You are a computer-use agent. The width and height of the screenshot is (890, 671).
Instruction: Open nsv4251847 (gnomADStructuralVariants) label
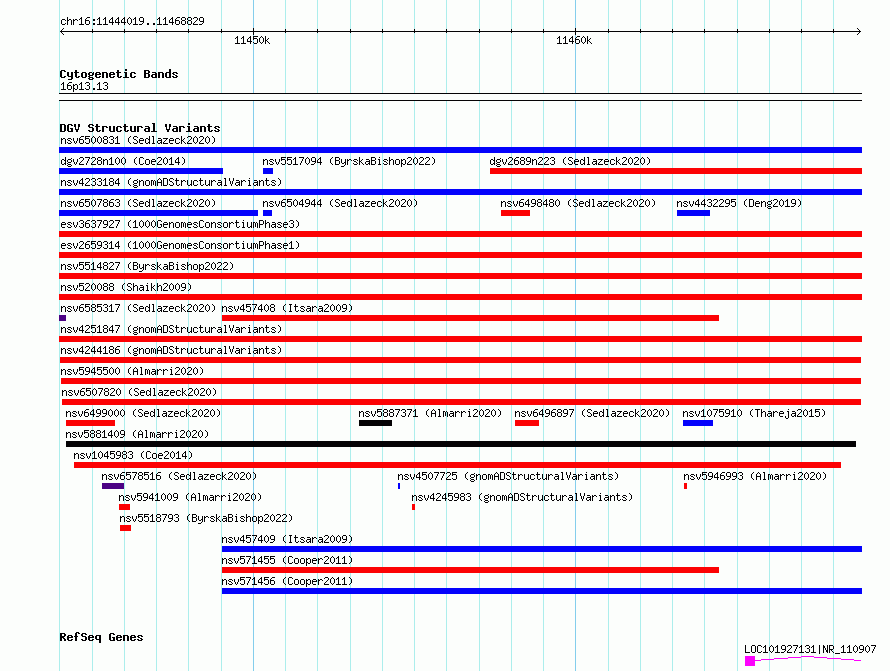coord(171,329)
